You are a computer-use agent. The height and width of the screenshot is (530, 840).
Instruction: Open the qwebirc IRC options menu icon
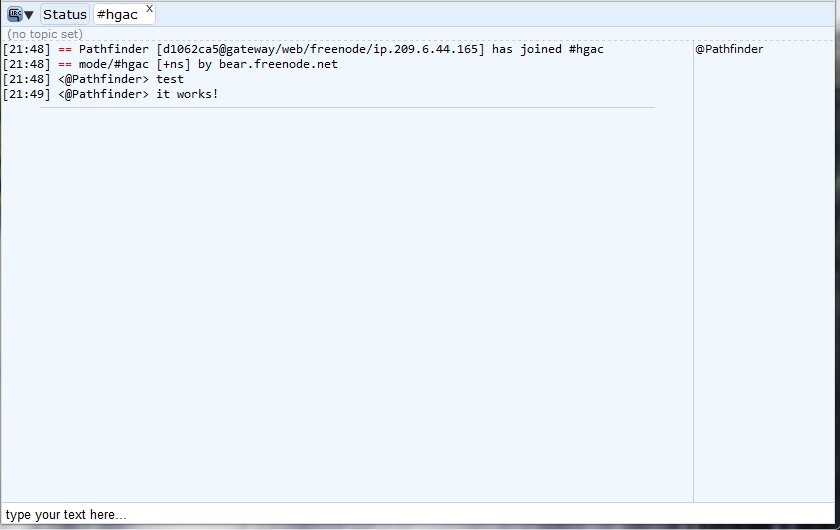click(14, 14)
